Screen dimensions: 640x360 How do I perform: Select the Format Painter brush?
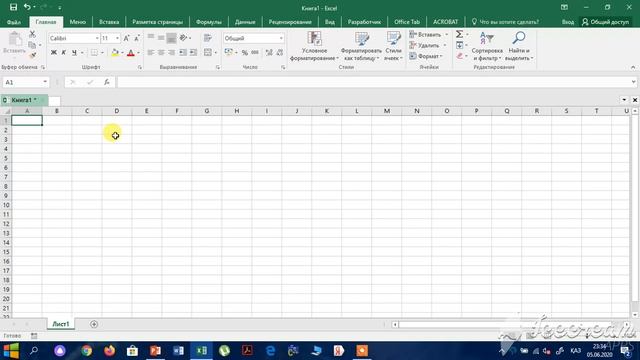click(33, 55)
